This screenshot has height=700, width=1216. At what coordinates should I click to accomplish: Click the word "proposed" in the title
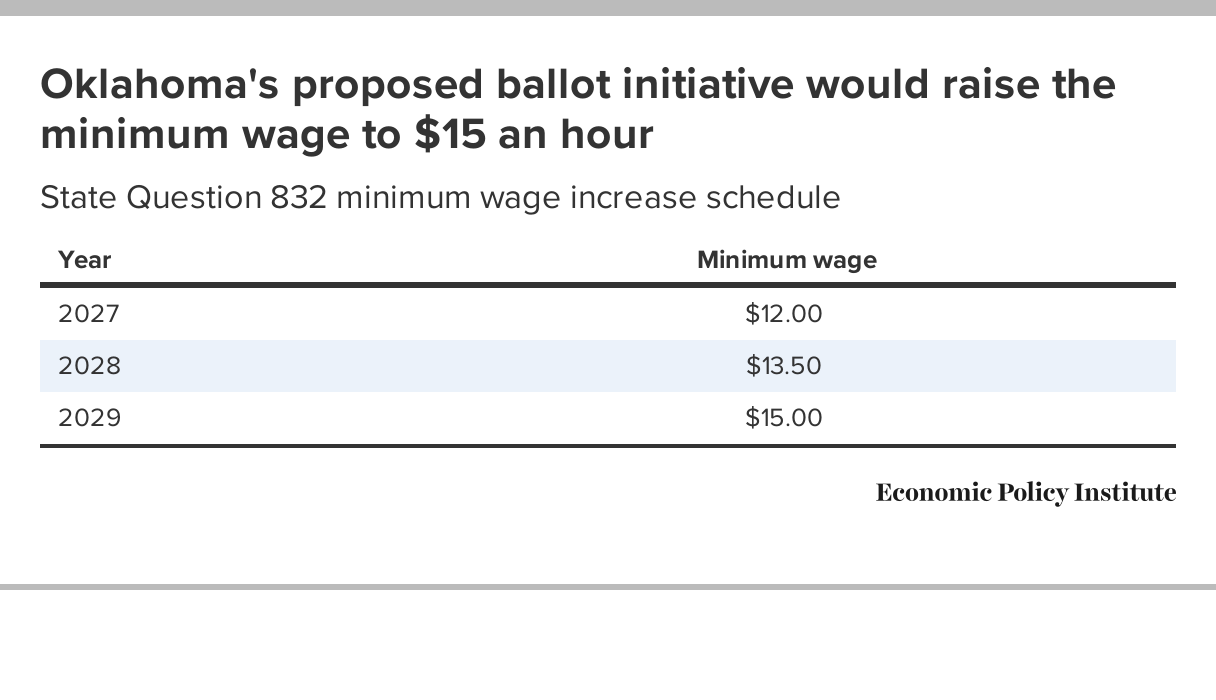pyautogui.click(x=388, y=85)
